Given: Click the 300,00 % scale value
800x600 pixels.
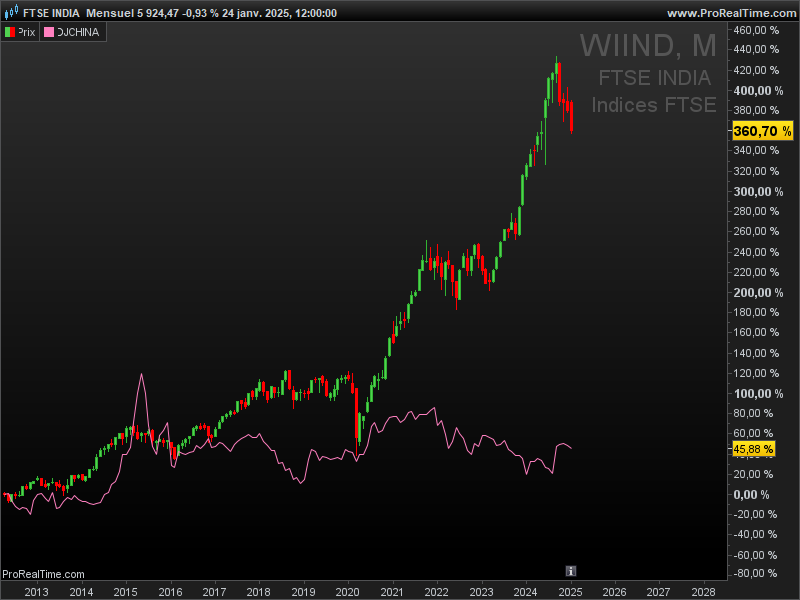Looking at the screenshot, I should (758, 192).
